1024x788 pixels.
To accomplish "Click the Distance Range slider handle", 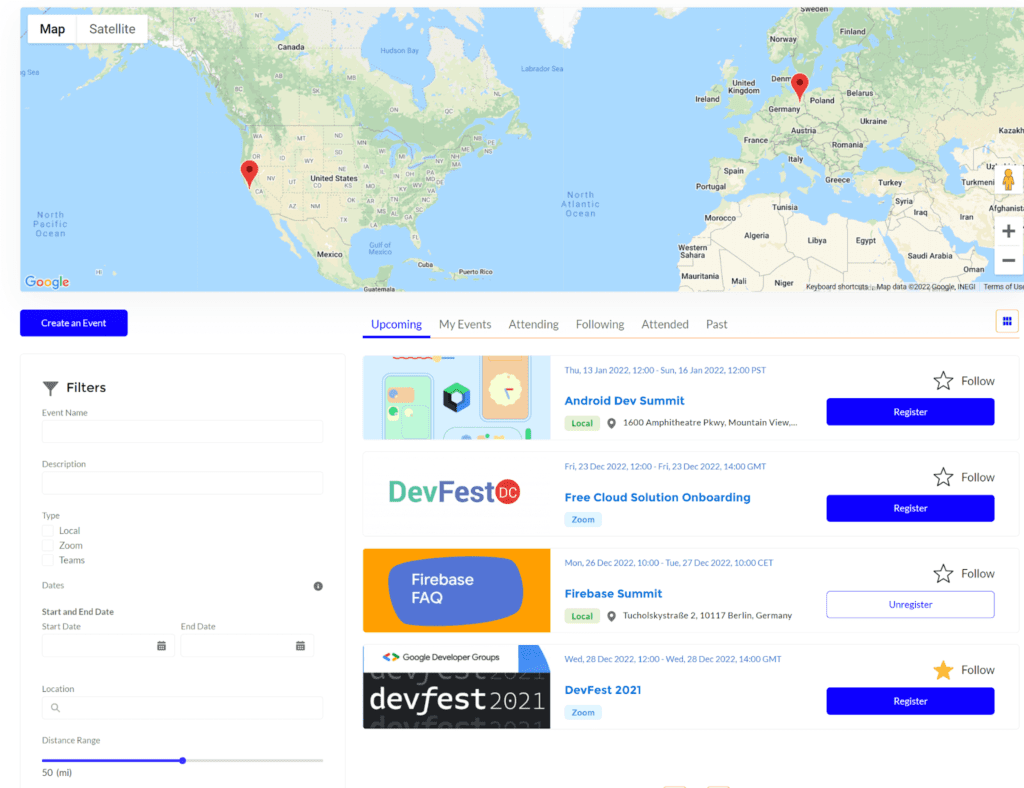I will (183, 761).
